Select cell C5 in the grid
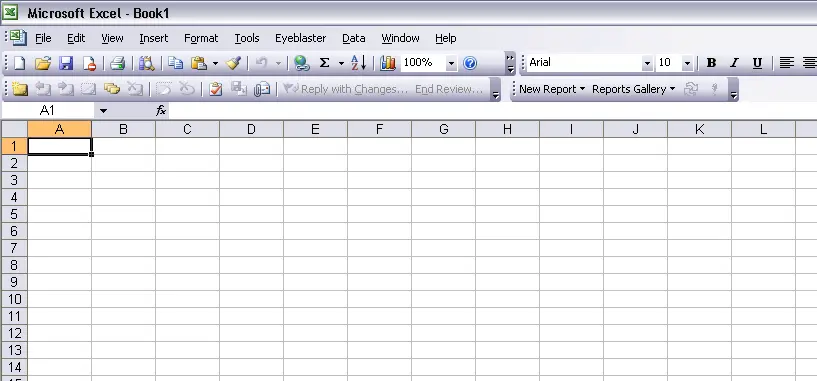The image size is (817, 381). coord(188,214)
